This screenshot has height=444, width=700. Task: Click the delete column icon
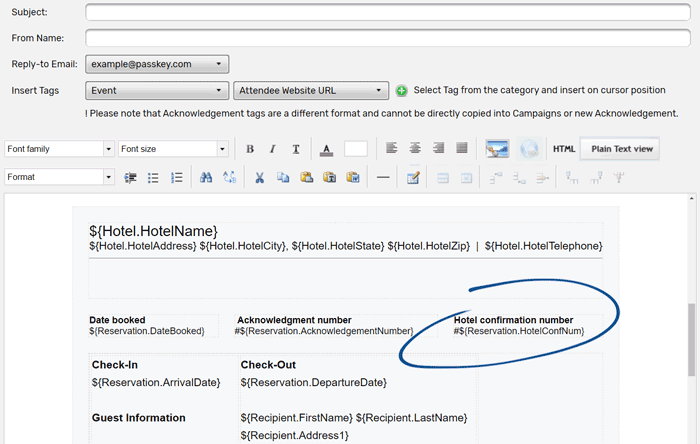coord(619,178)
